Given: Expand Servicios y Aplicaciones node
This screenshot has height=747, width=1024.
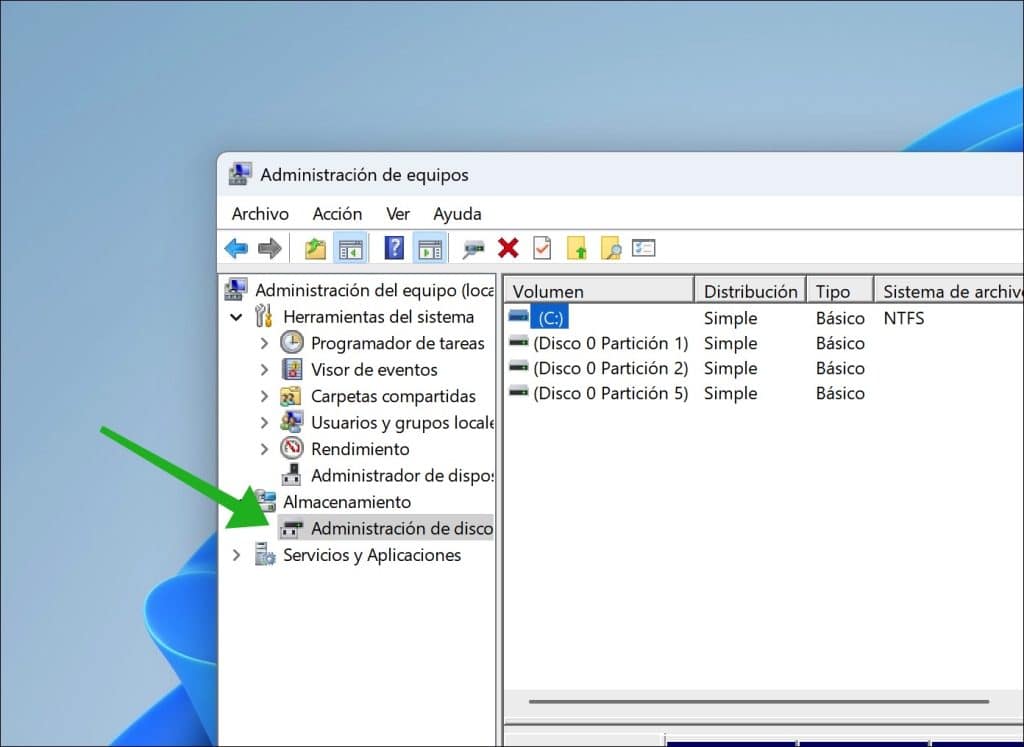Looking at the screenshot, I should coord(236,555).
